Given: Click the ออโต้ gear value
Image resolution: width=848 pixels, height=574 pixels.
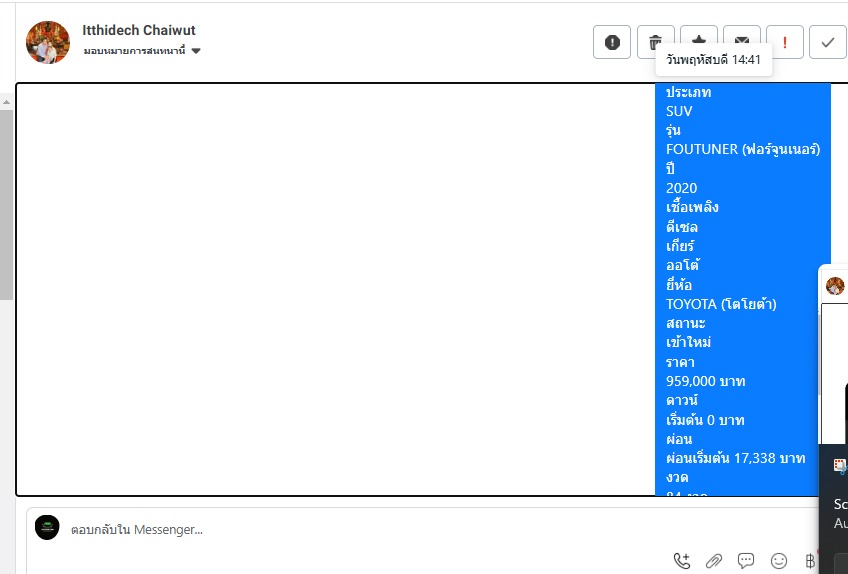Looking at the screenshot, I should [x=683, y=265].
